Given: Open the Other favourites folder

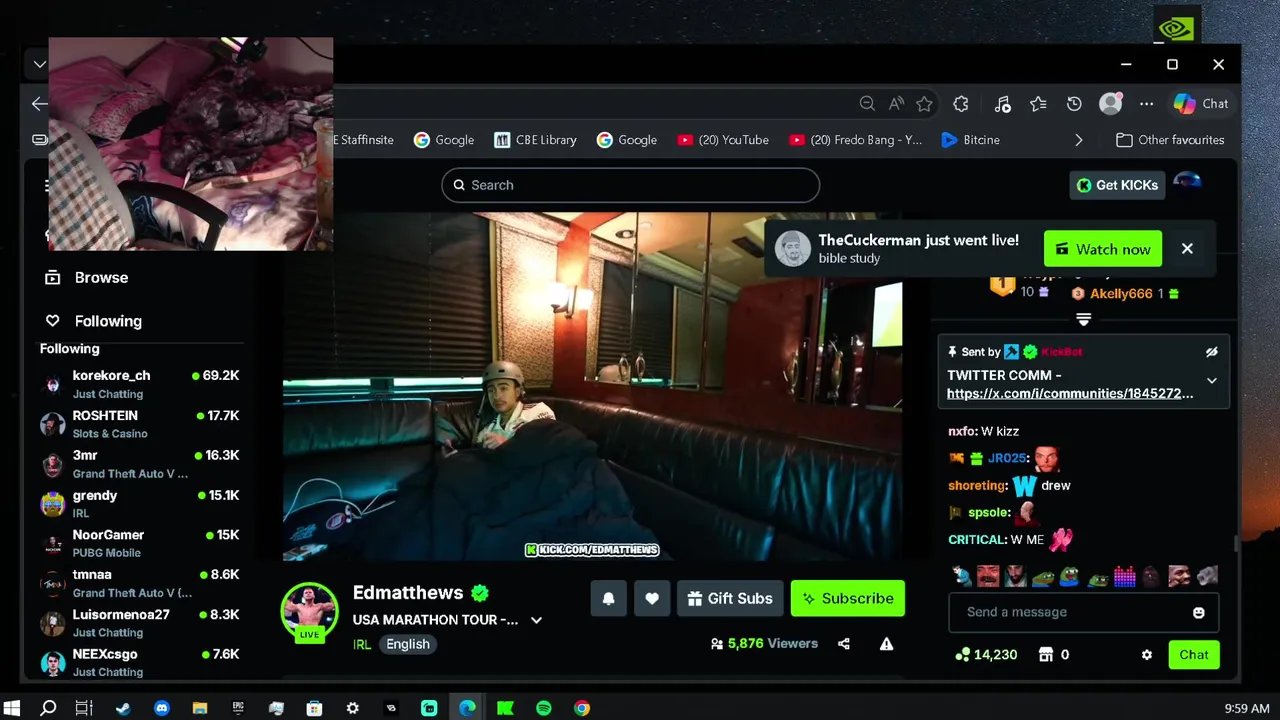Looking at the screenshot, I should [1170, 140].
